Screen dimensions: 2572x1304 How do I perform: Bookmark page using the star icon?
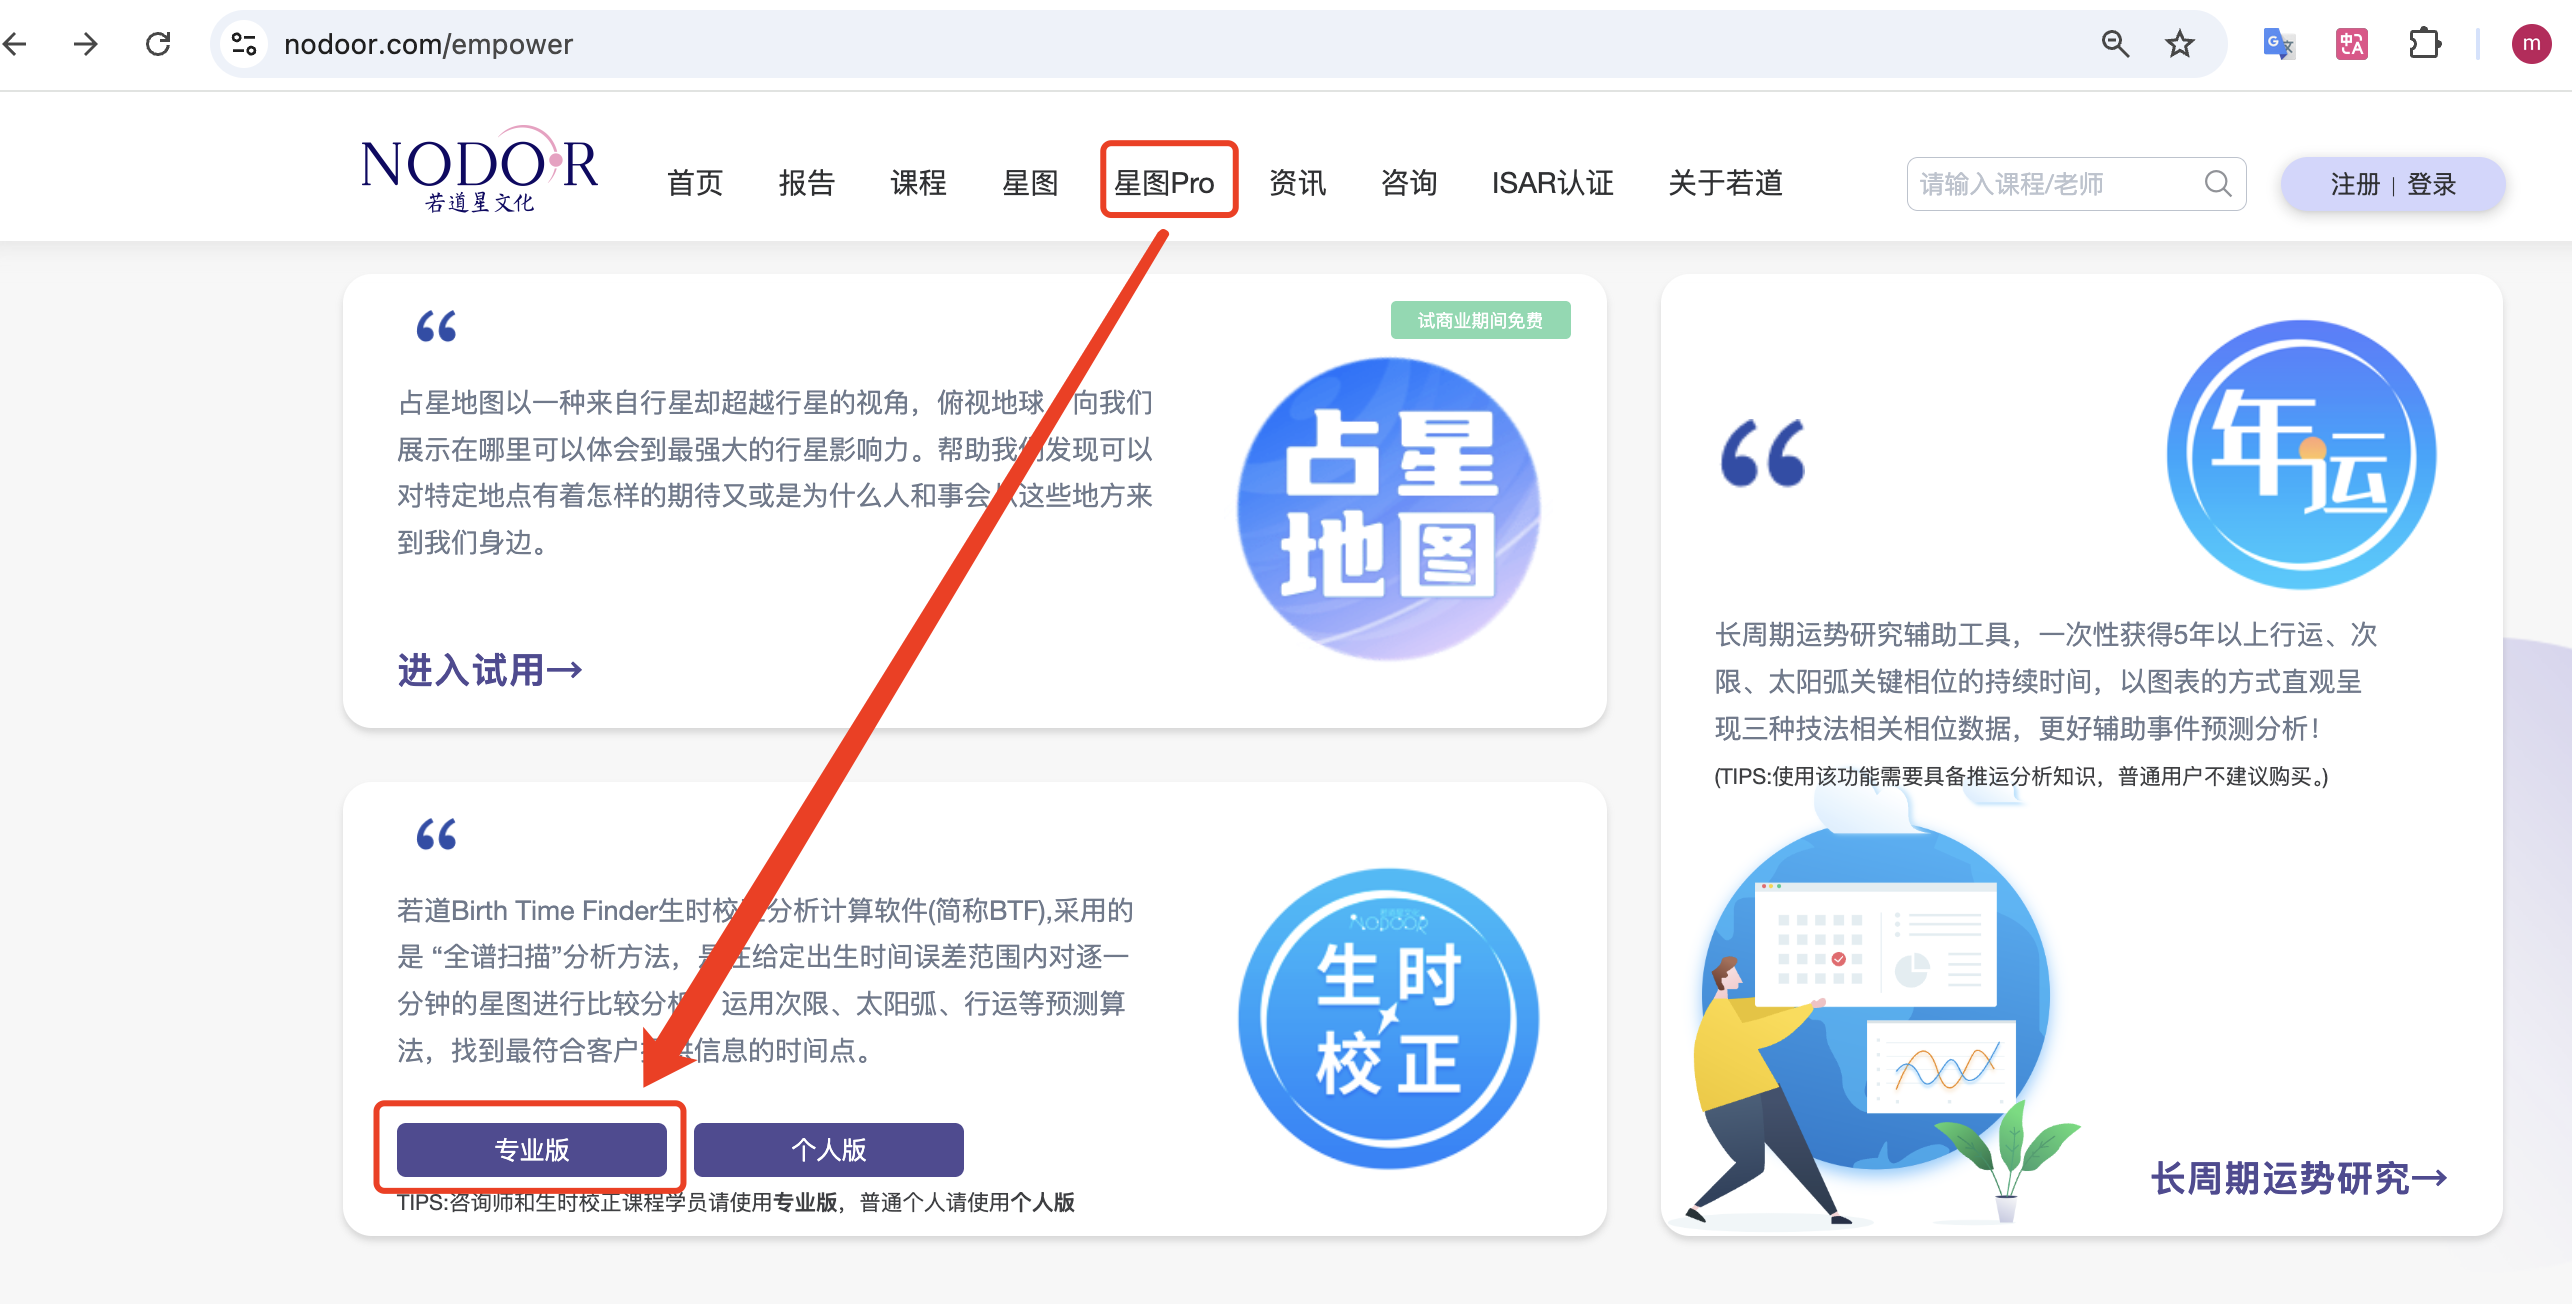[2179, 44]
